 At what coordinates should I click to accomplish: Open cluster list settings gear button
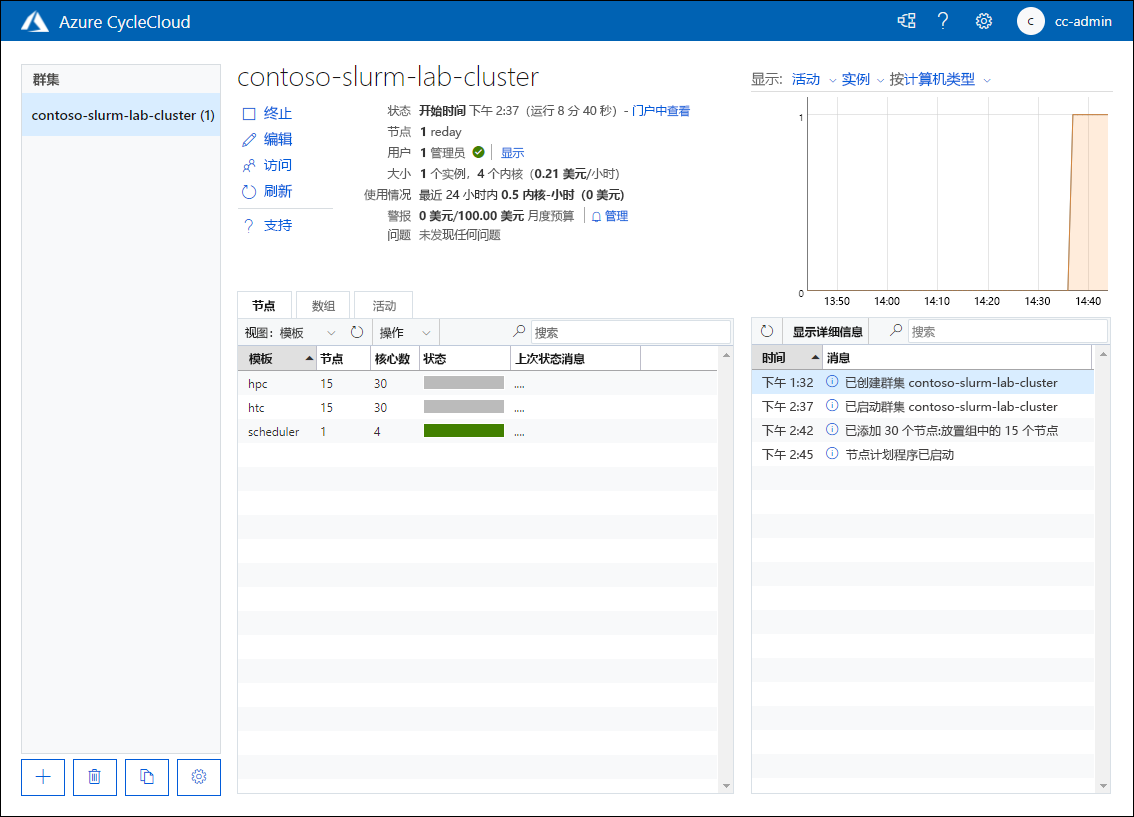(x=199, y=777)
